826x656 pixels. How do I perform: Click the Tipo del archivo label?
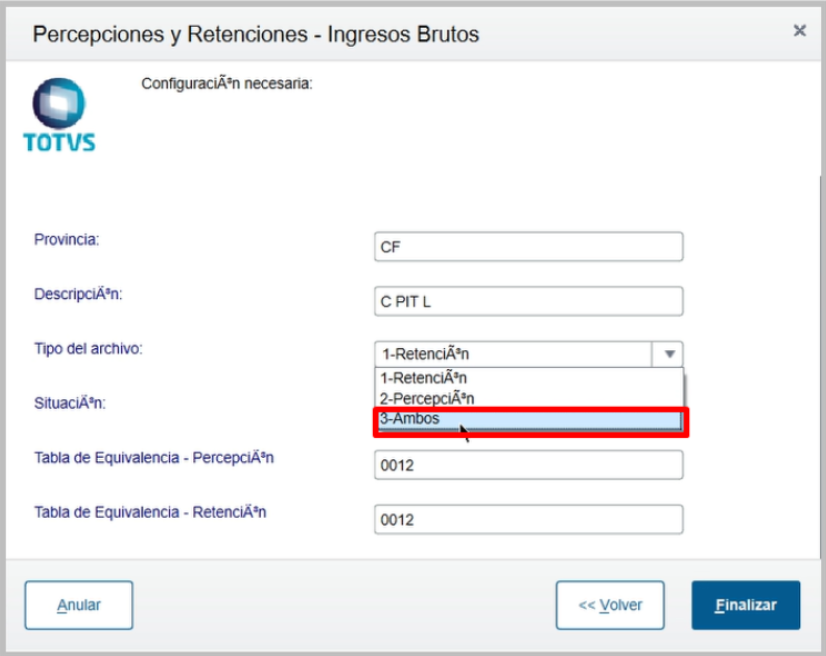(x=88, y=348)
